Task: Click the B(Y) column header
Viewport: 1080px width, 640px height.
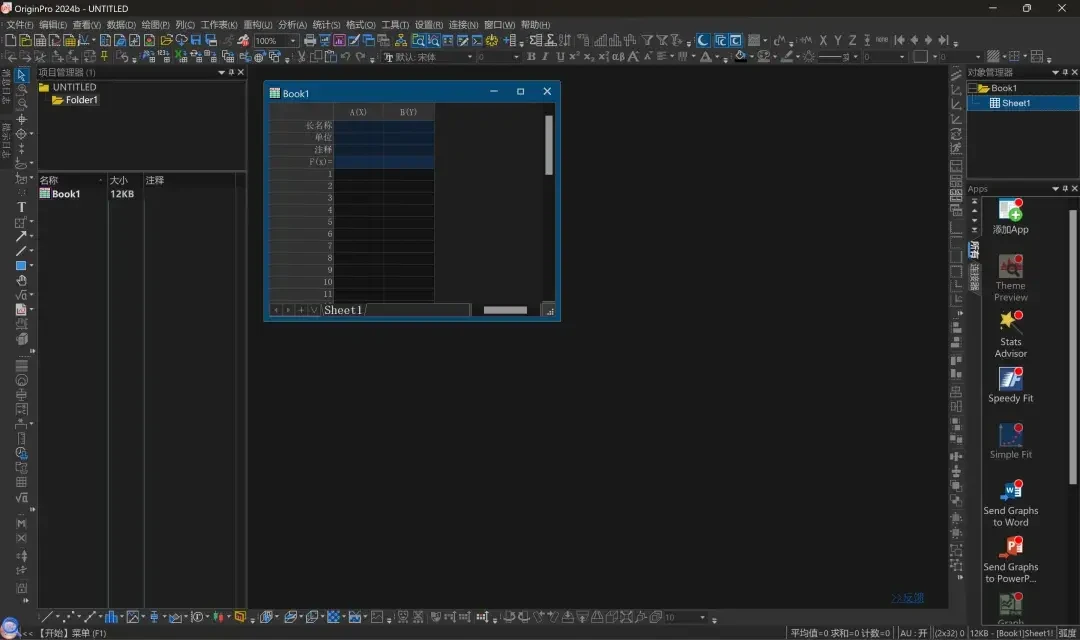Action: [x=408, y=112]
